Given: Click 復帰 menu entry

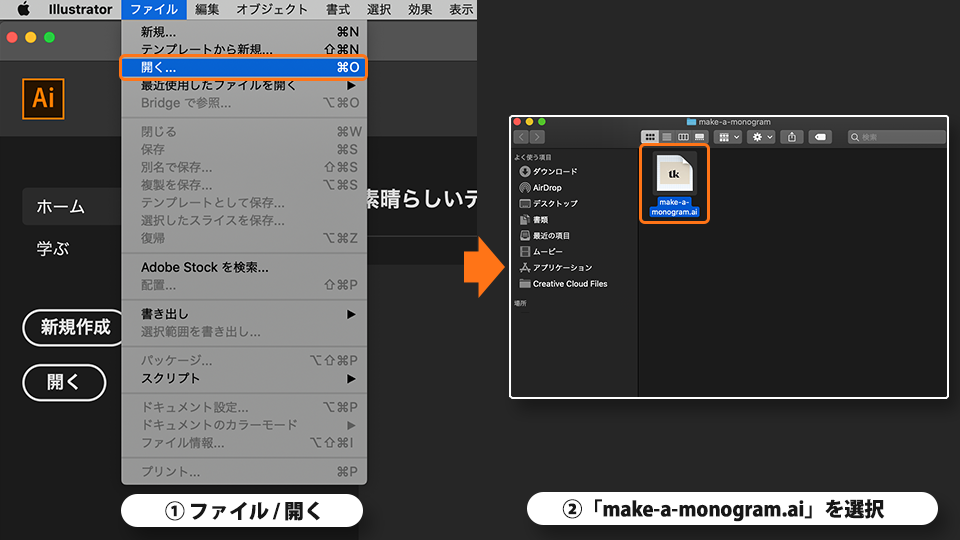Looking at the screenshot, I should pos(244,238).
